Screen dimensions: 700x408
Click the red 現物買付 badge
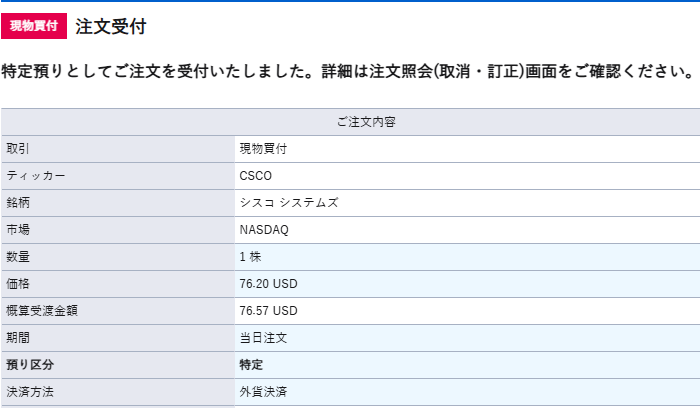[x=33, y=27]
